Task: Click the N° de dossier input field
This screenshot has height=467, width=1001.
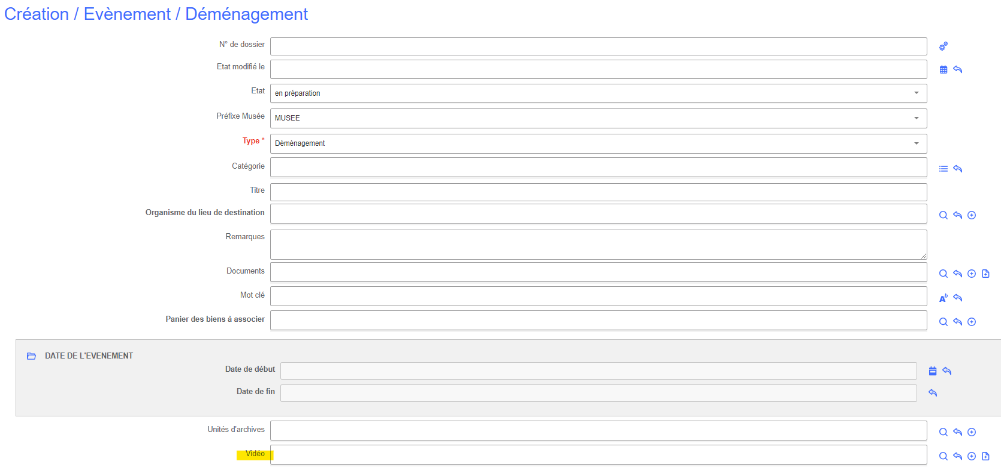Action: 598,46
